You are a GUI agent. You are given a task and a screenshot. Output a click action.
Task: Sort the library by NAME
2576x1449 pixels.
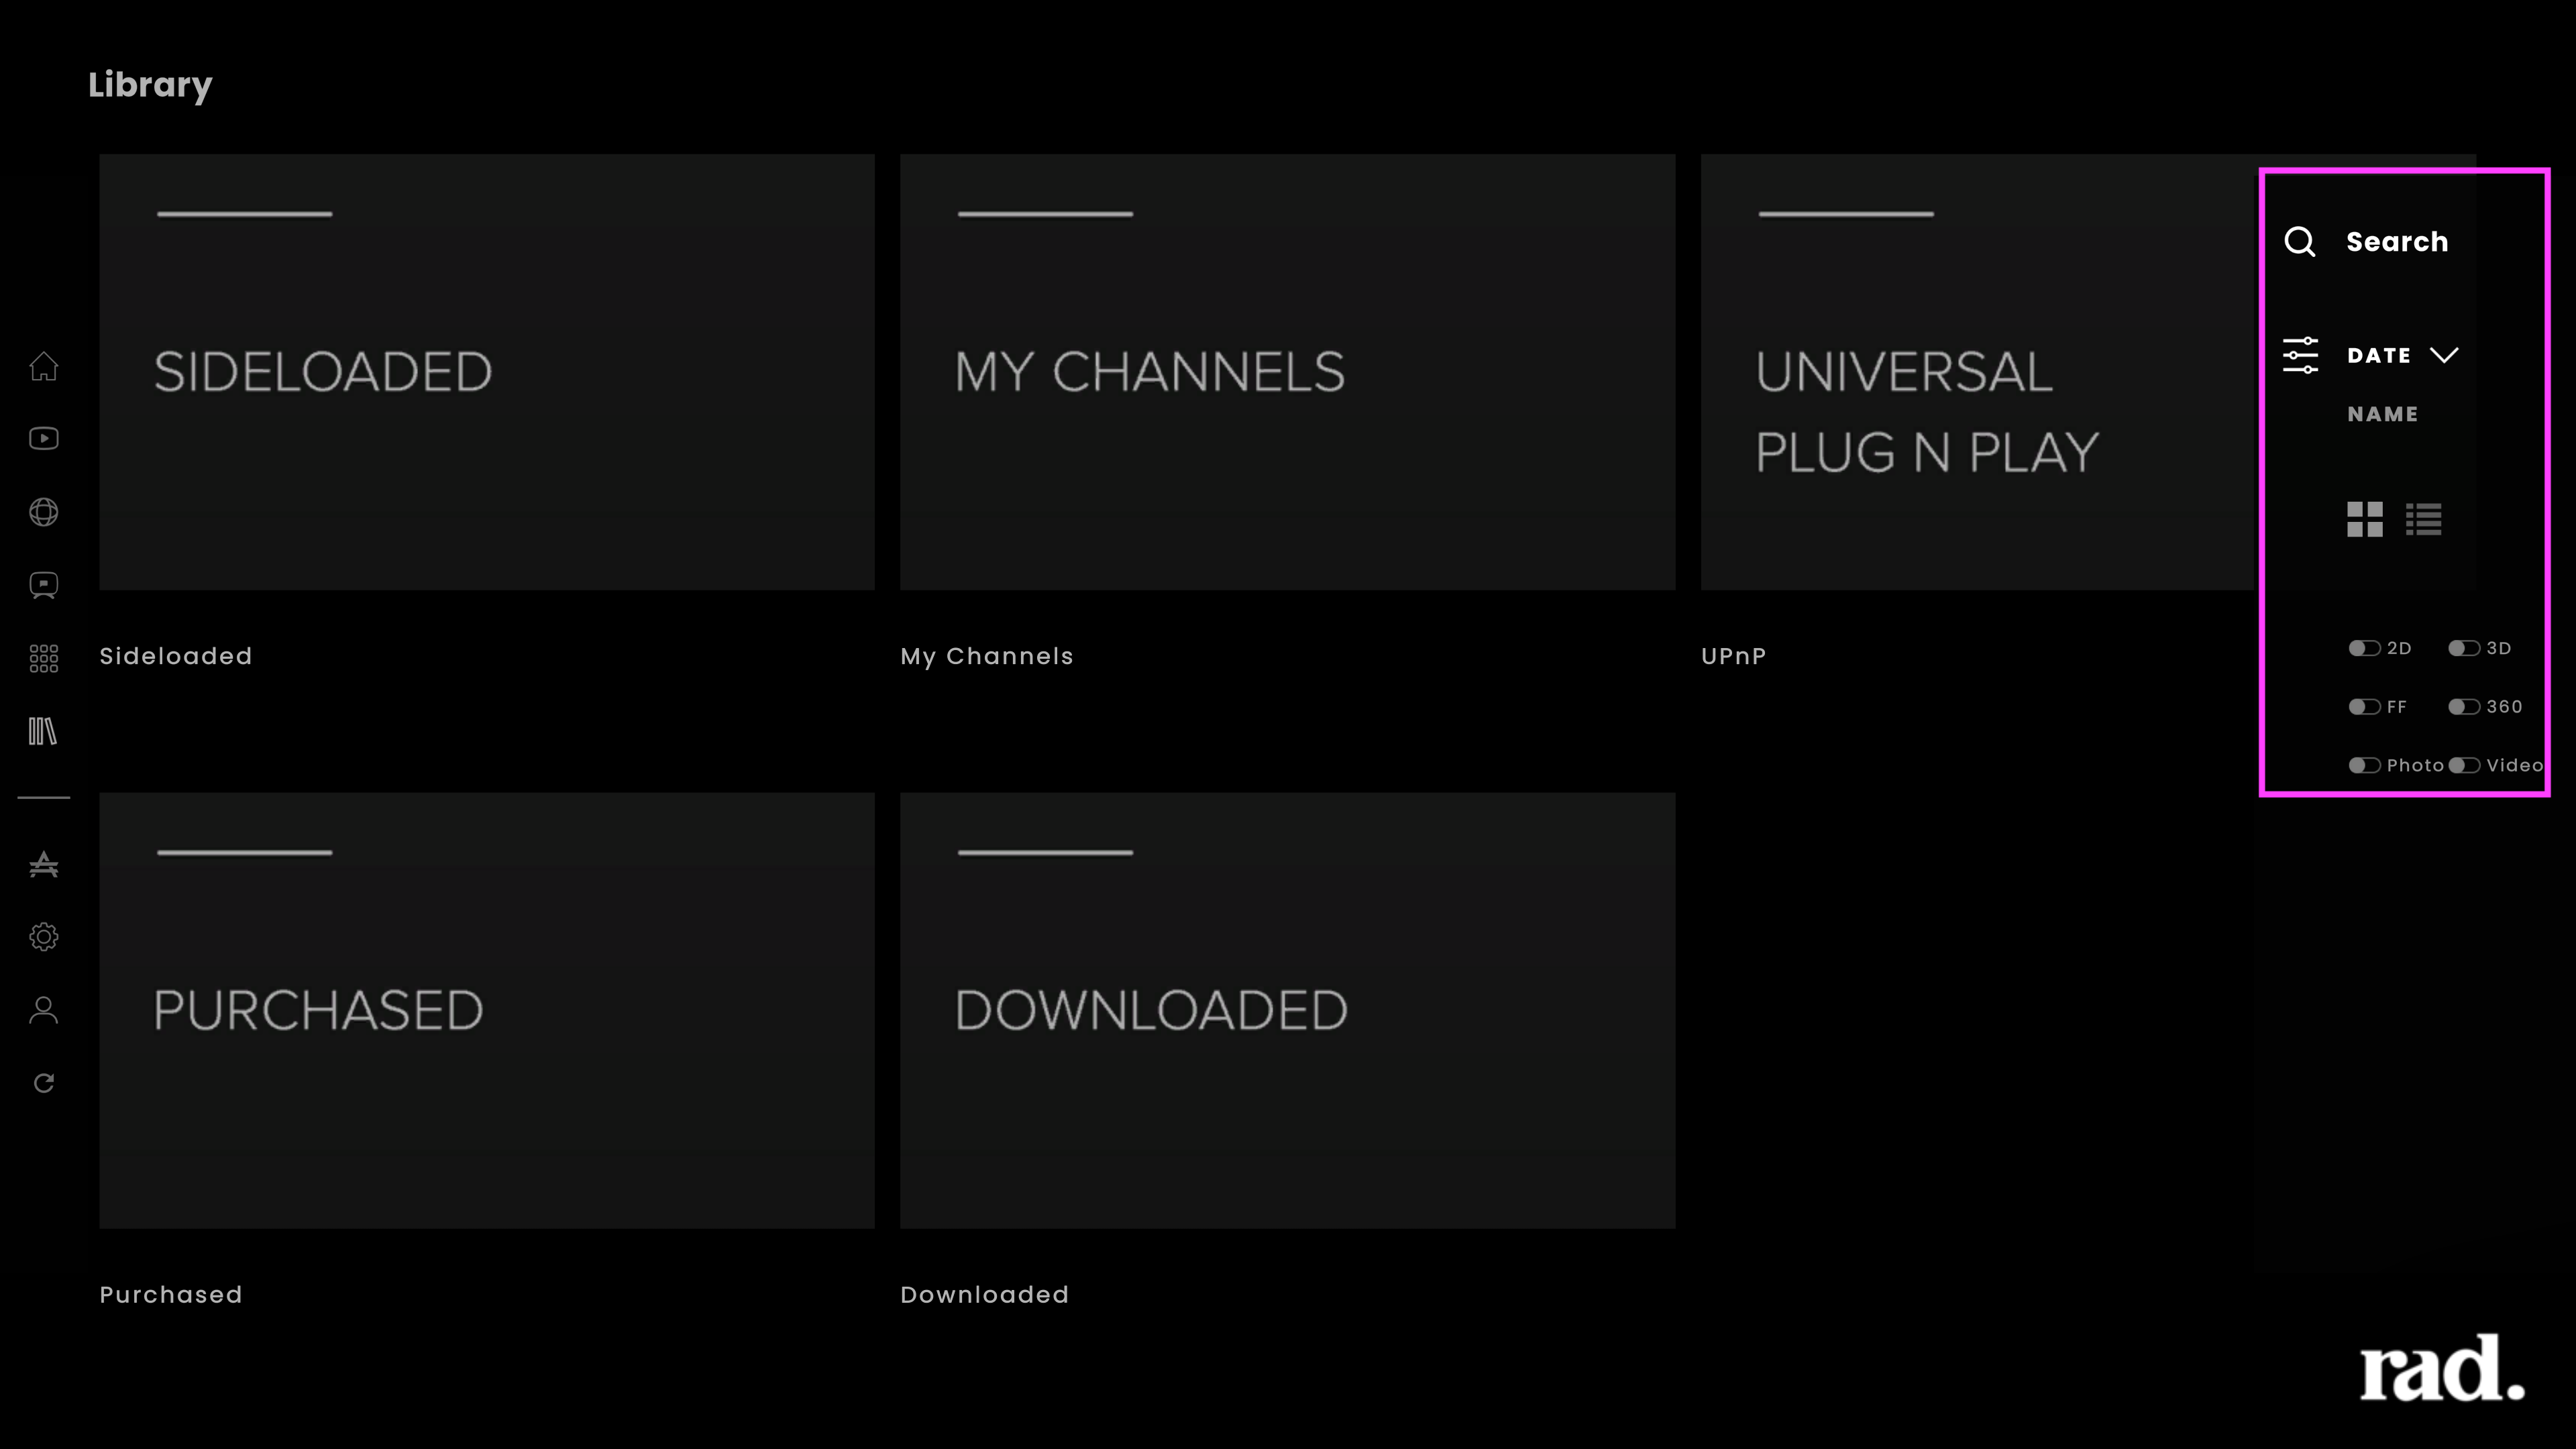coord(2382,414)
